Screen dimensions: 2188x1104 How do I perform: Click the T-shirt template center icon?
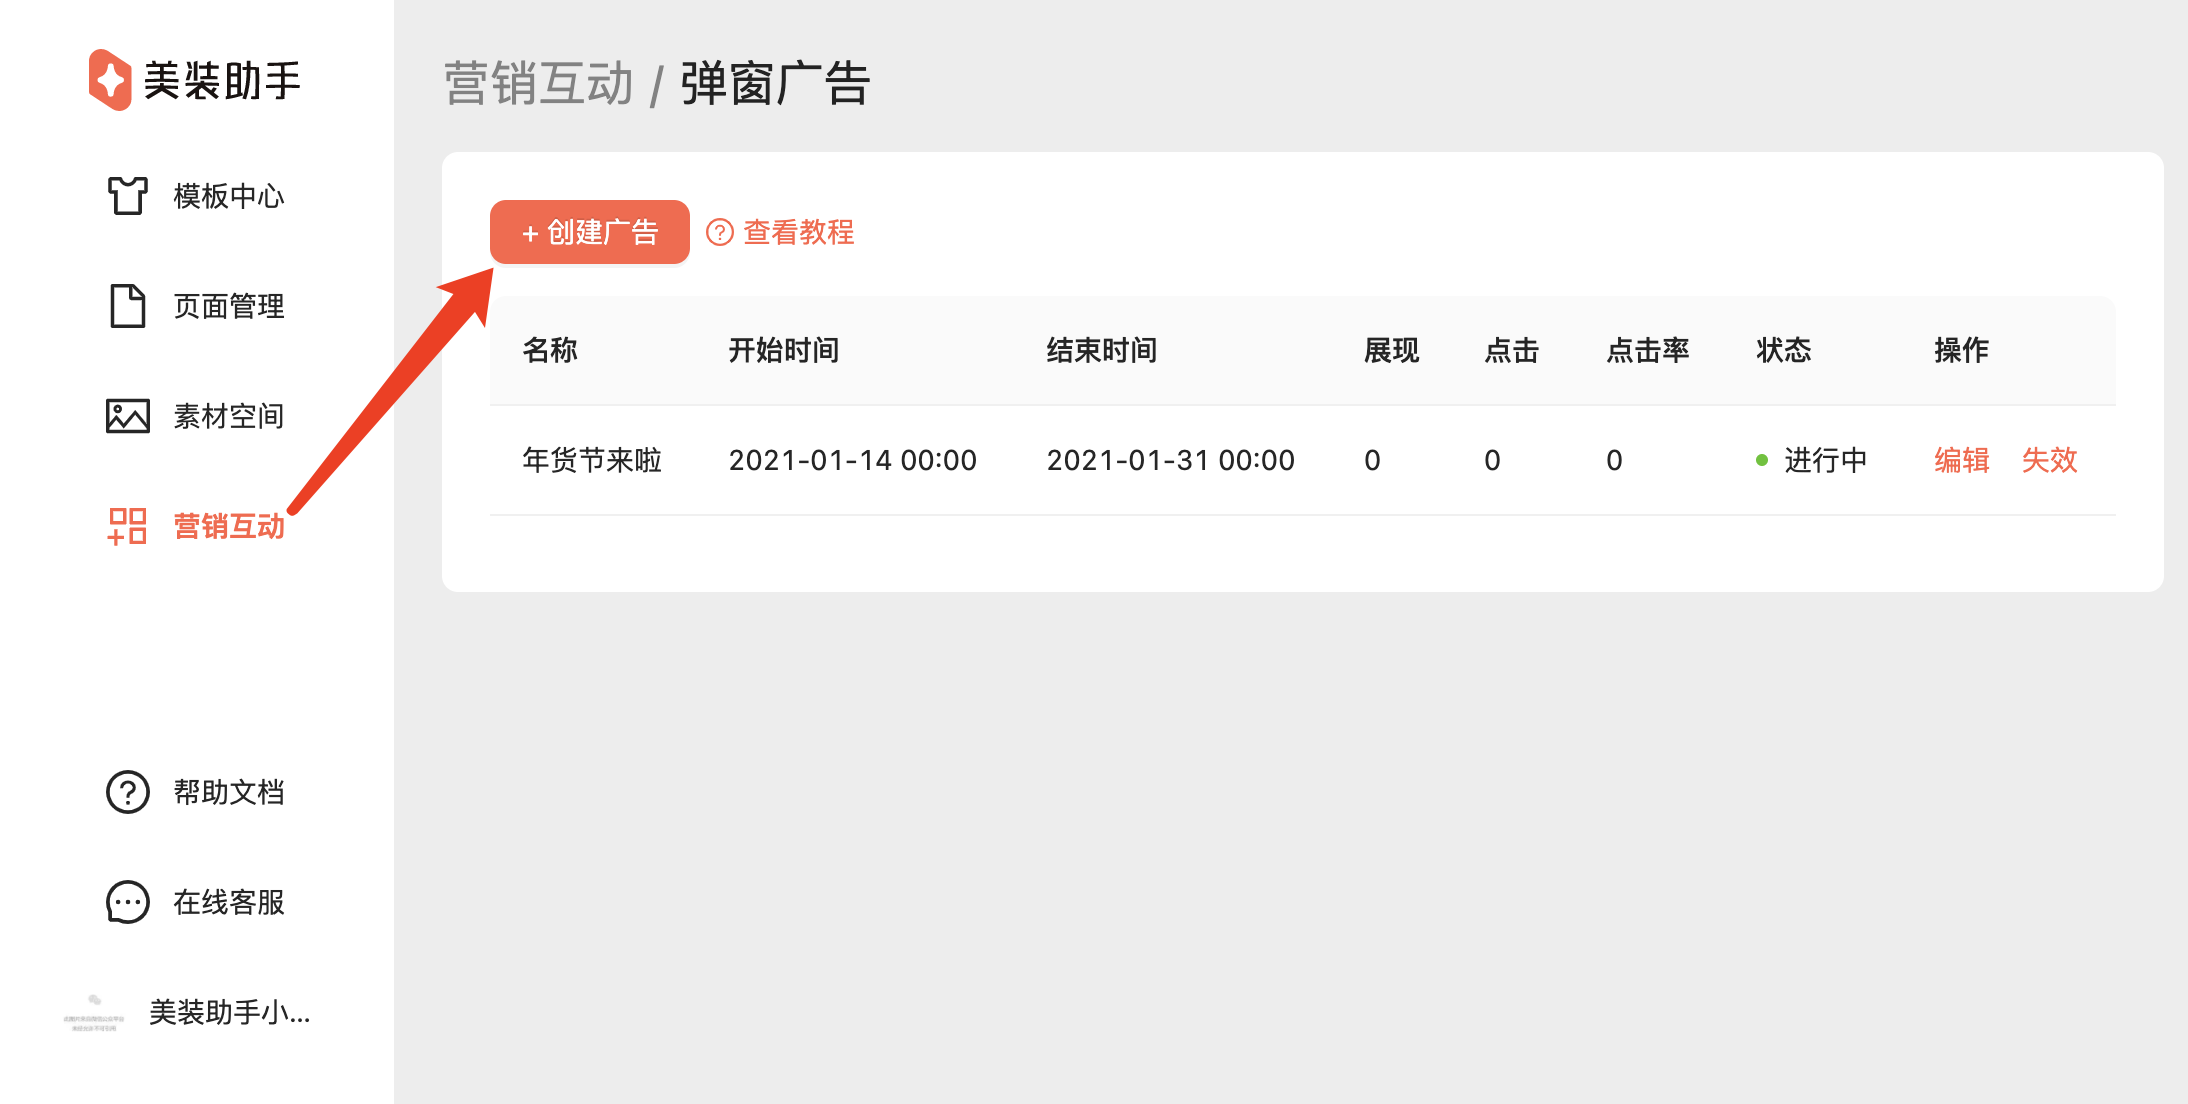pyautogui.click(x=127, y=195)
